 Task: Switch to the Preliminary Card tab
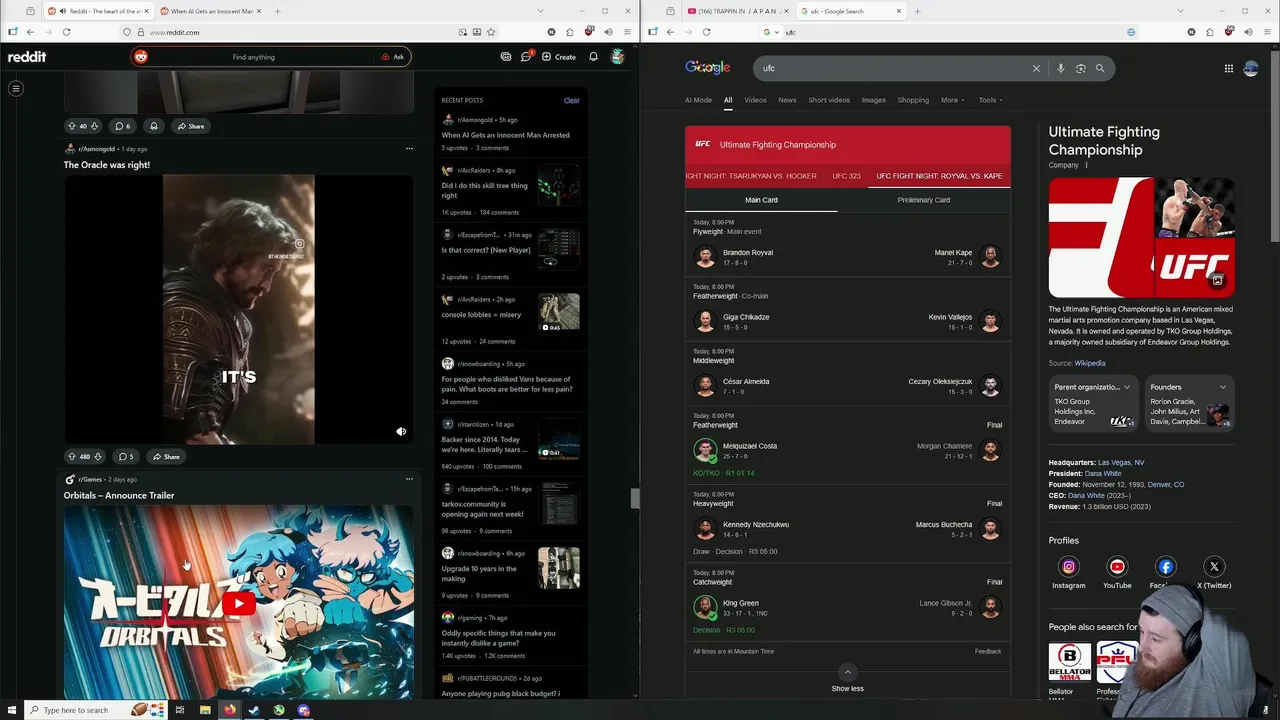pyautogui.click(x=924, y=200)
